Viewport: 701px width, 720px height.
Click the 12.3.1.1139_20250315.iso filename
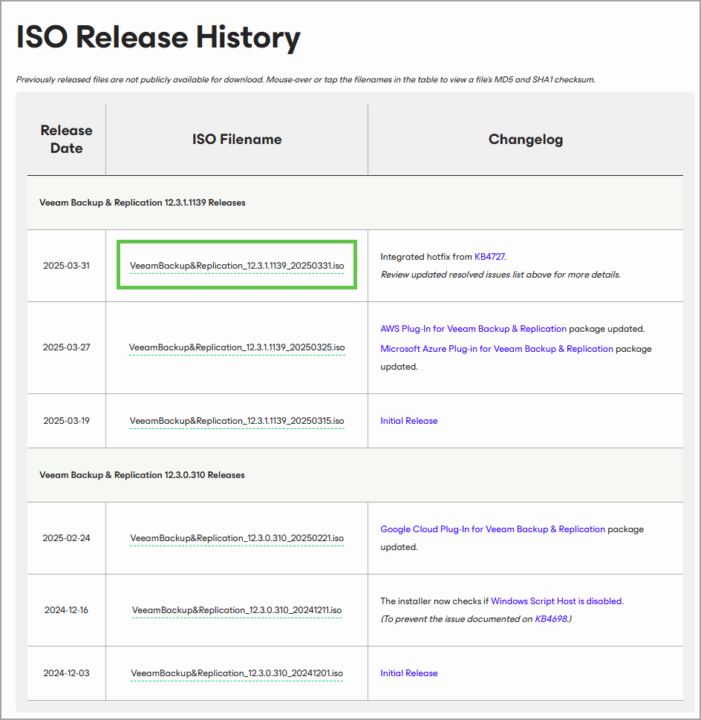coord(237,421)
